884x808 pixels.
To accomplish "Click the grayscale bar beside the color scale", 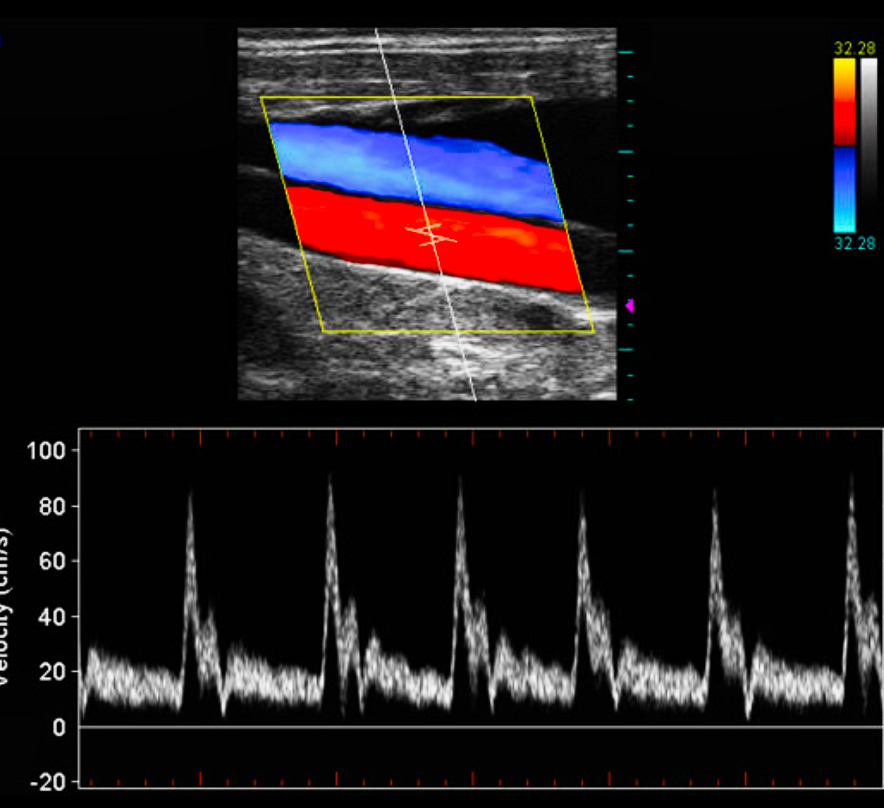I will coord(868,145).
